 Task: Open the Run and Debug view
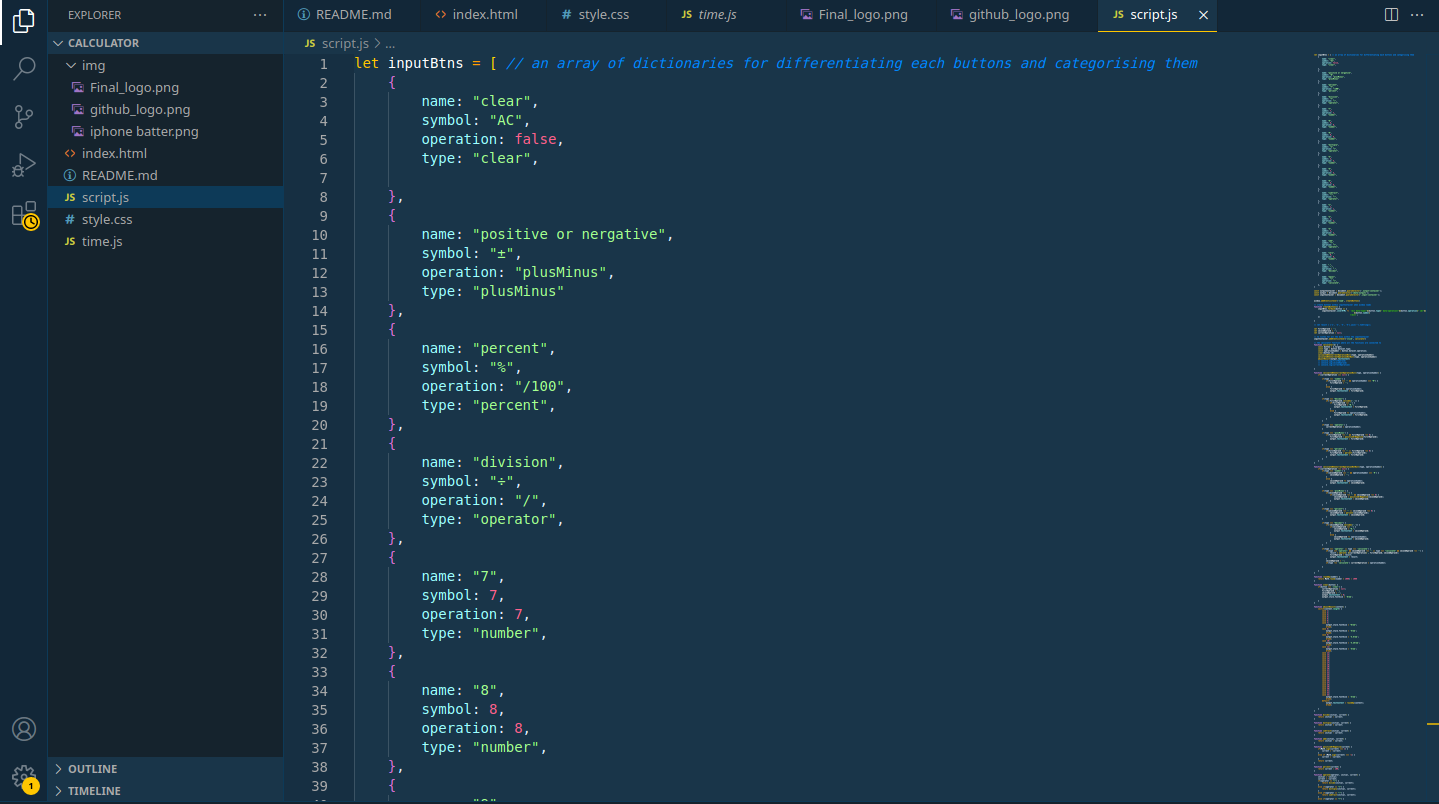coord(24,165)
